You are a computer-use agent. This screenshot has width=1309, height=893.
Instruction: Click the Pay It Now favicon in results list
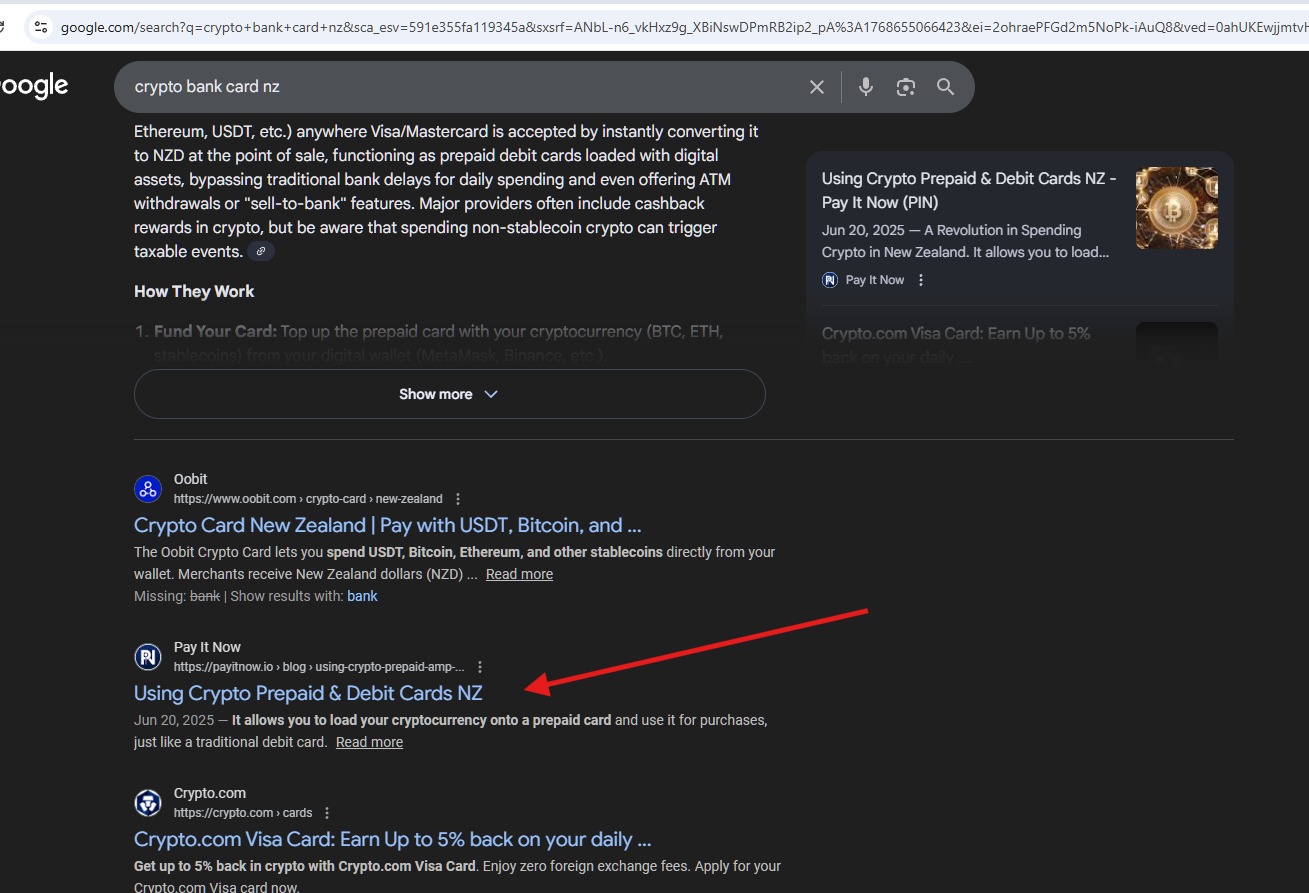(x=148, y=657)
